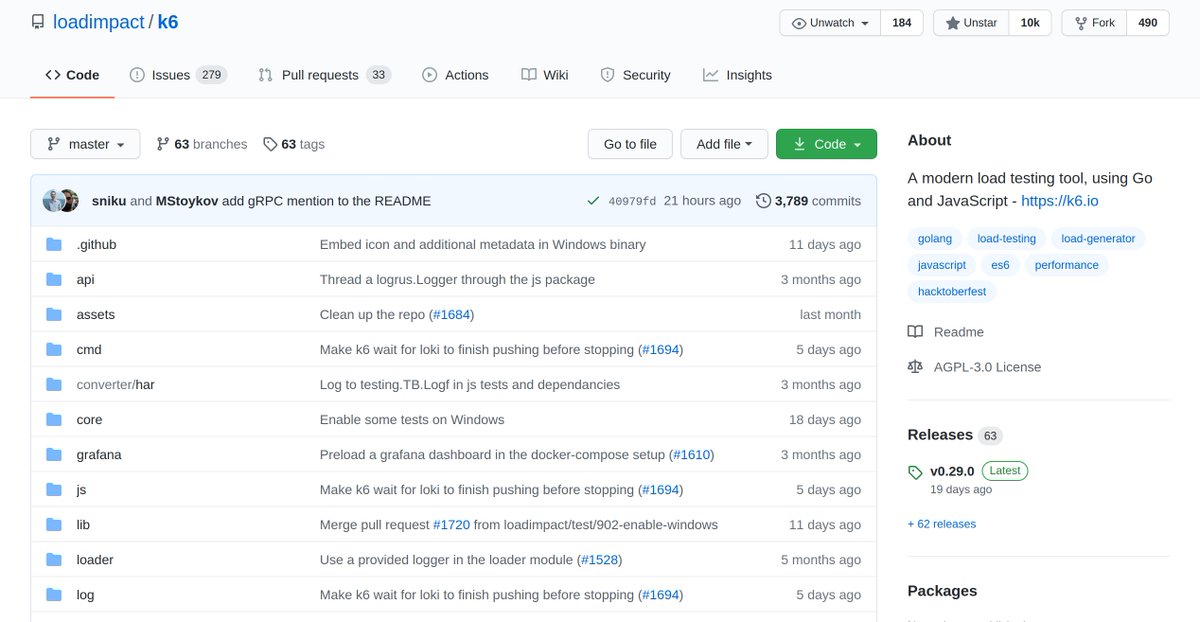The width and height of the screenshot is (1200, 622).
Task: Open the Actions tab
Action: point(456,75)
